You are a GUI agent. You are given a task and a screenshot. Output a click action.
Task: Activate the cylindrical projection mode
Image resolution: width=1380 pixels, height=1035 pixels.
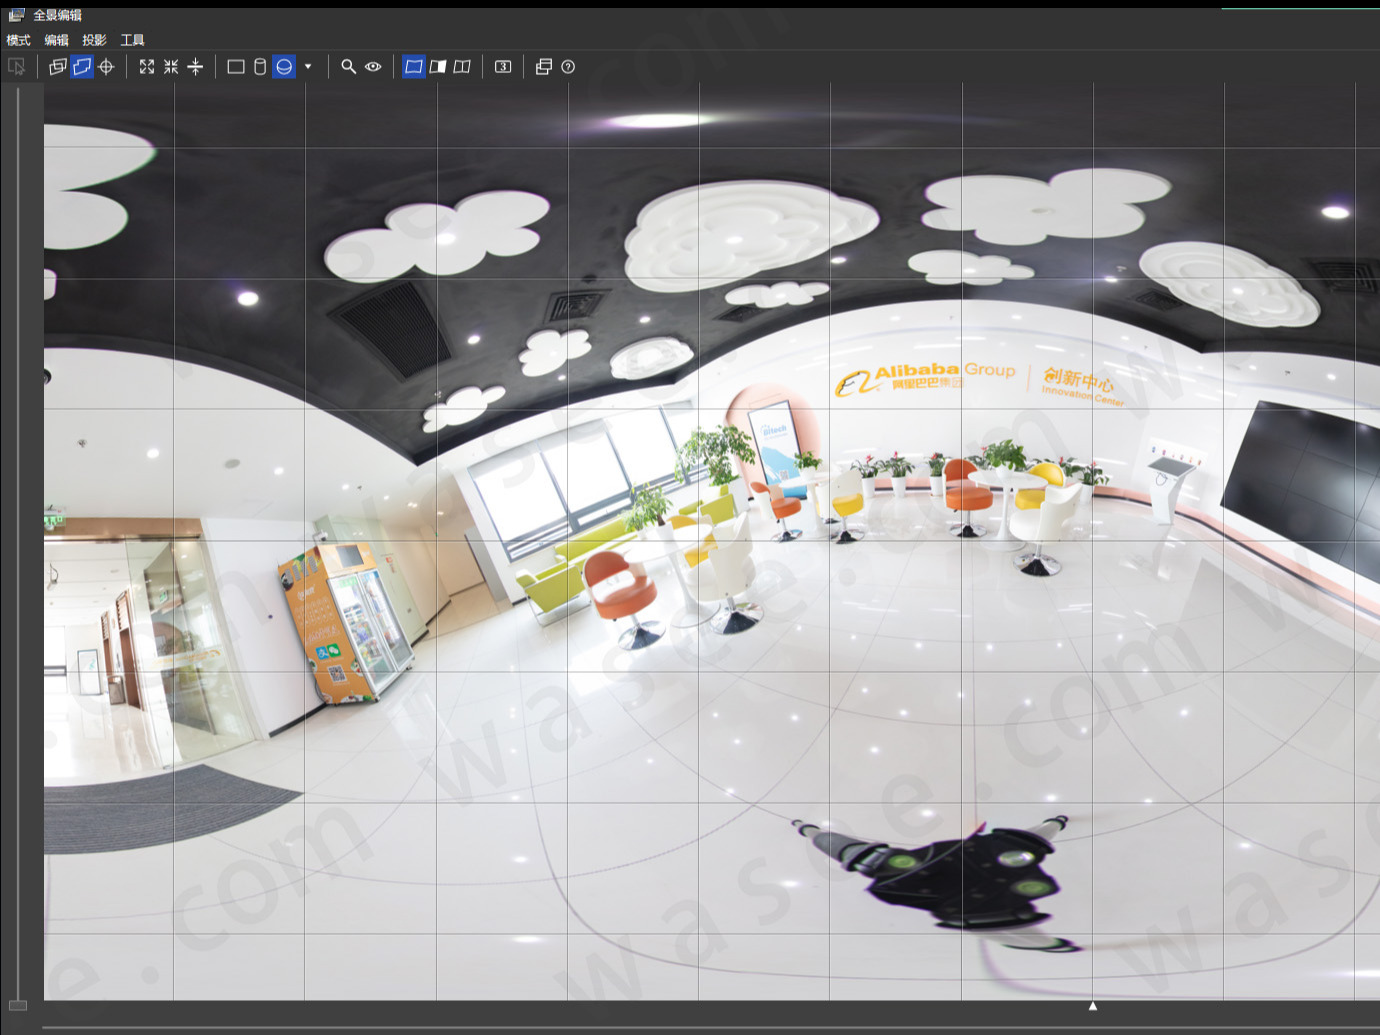coord(259,67)
